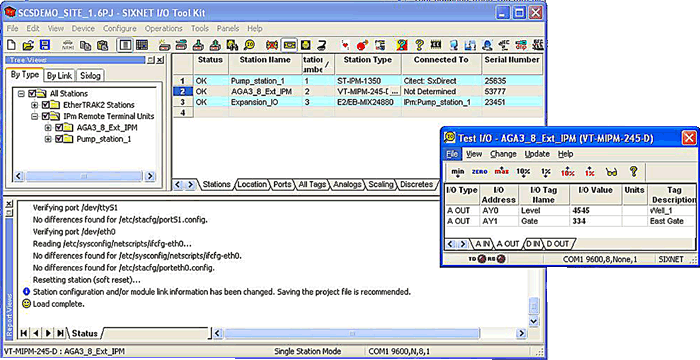Expand the AGA3_8_Ext_IPM tree node
700x360 pixels.
click(x=48, y=128)
